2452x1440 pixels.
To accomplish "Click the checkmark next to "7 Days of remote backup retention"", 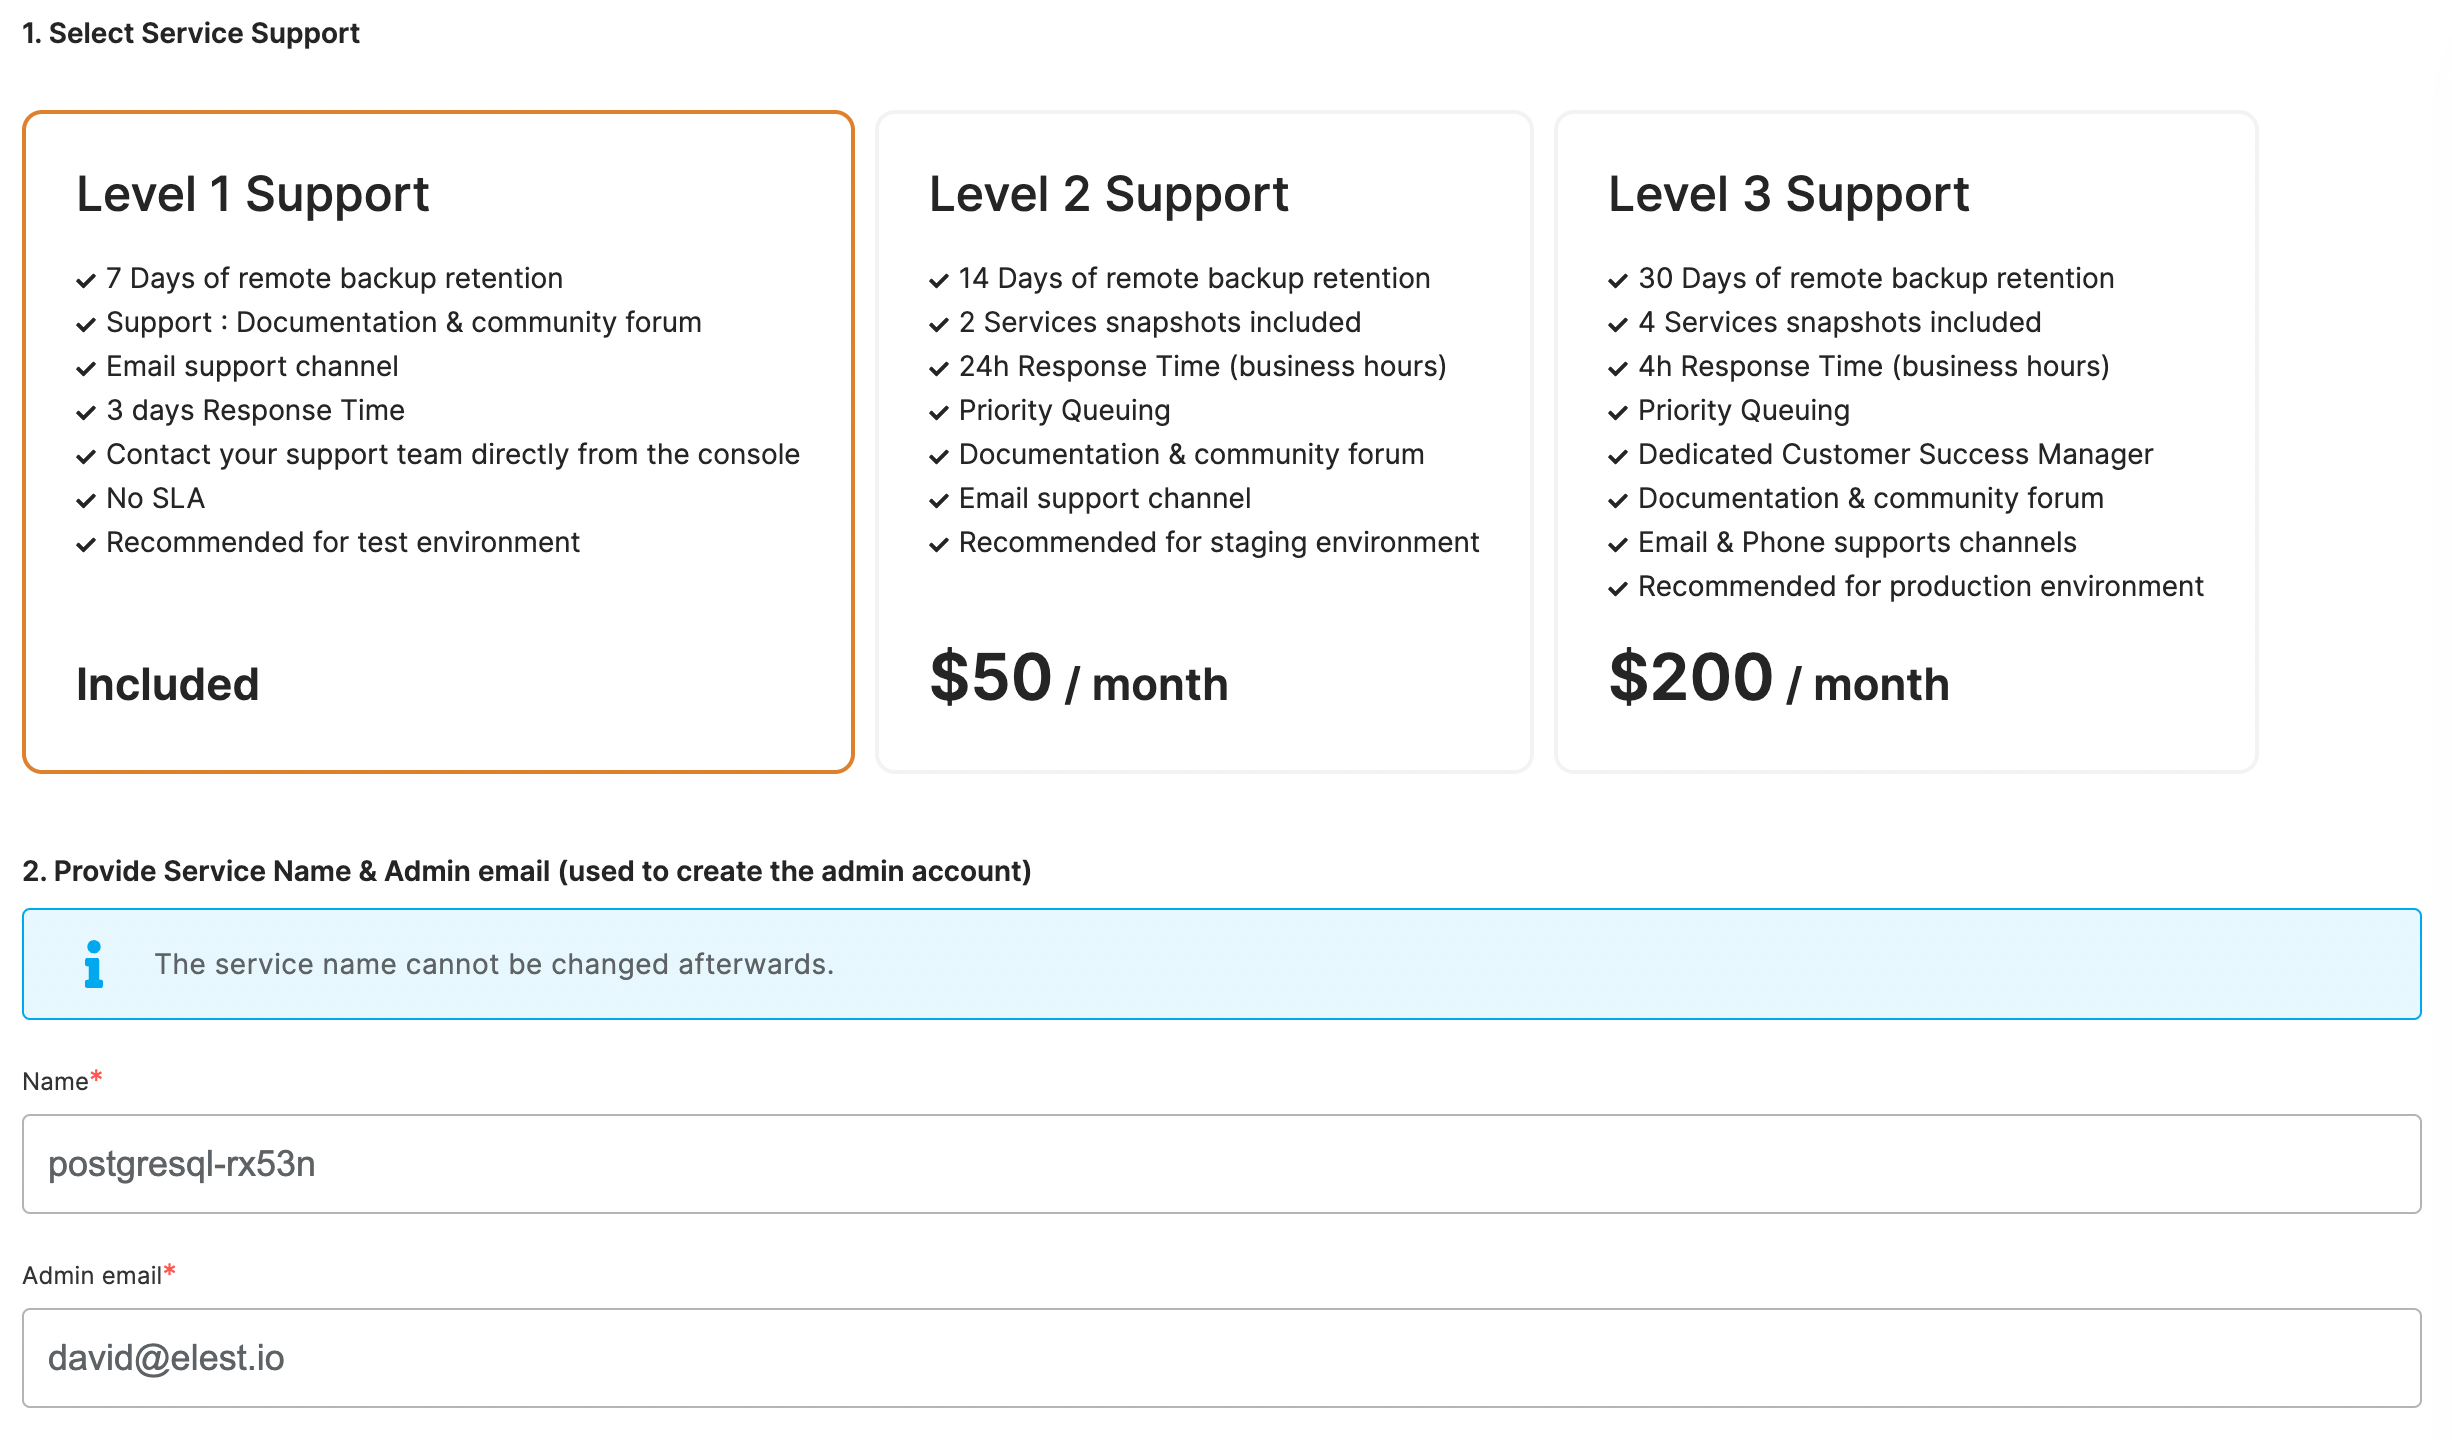I will click(x=86, y=280).
